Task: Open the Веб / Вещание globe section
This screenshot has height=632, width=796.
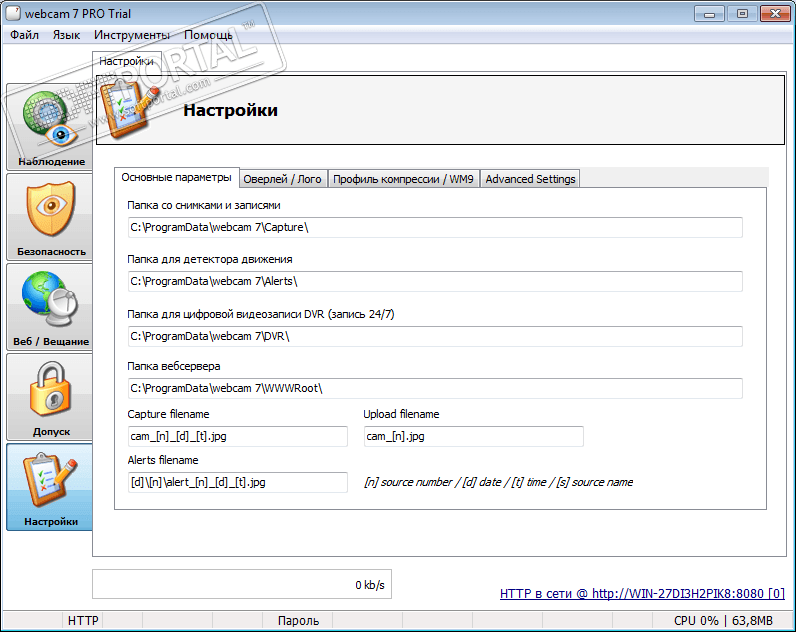Action: point(50,307)
